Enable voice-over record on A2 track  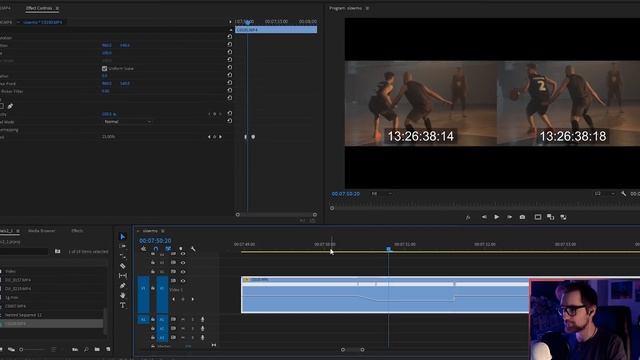(202, 329)
